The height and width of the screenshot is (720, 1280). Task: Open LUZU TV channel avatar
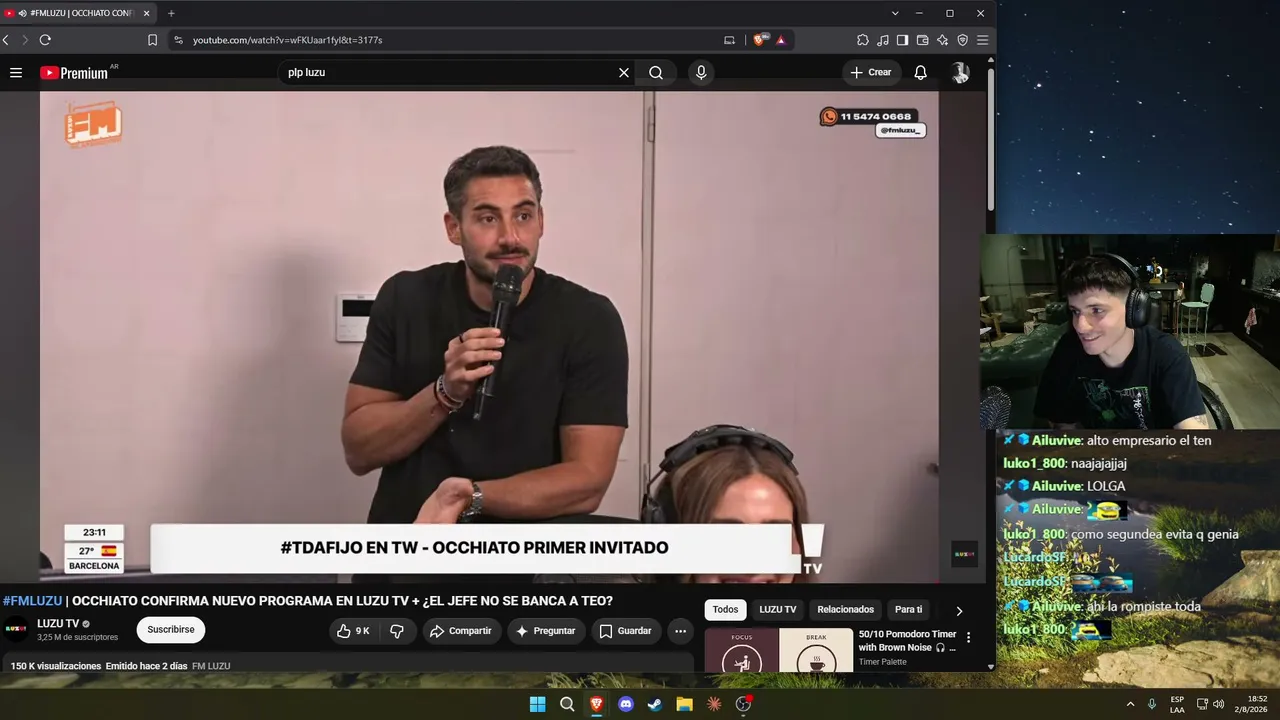[16, 629]
